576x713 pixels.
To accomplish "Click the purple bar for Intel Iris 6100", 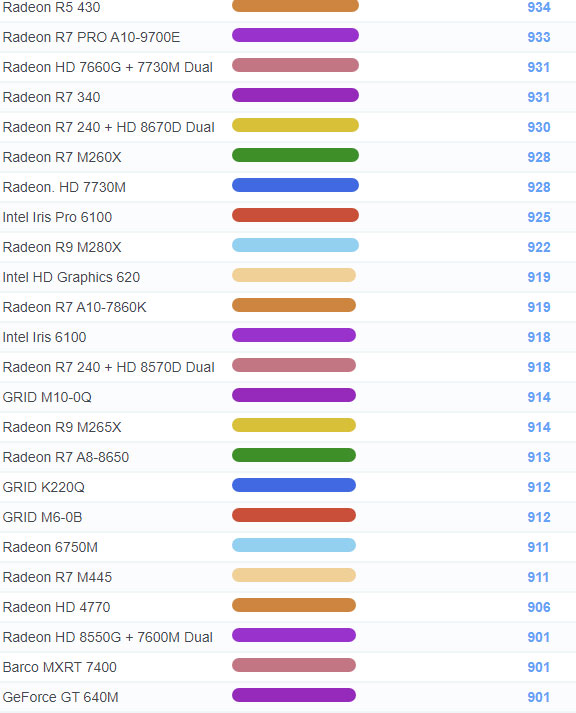I will [x=294, y=335].
